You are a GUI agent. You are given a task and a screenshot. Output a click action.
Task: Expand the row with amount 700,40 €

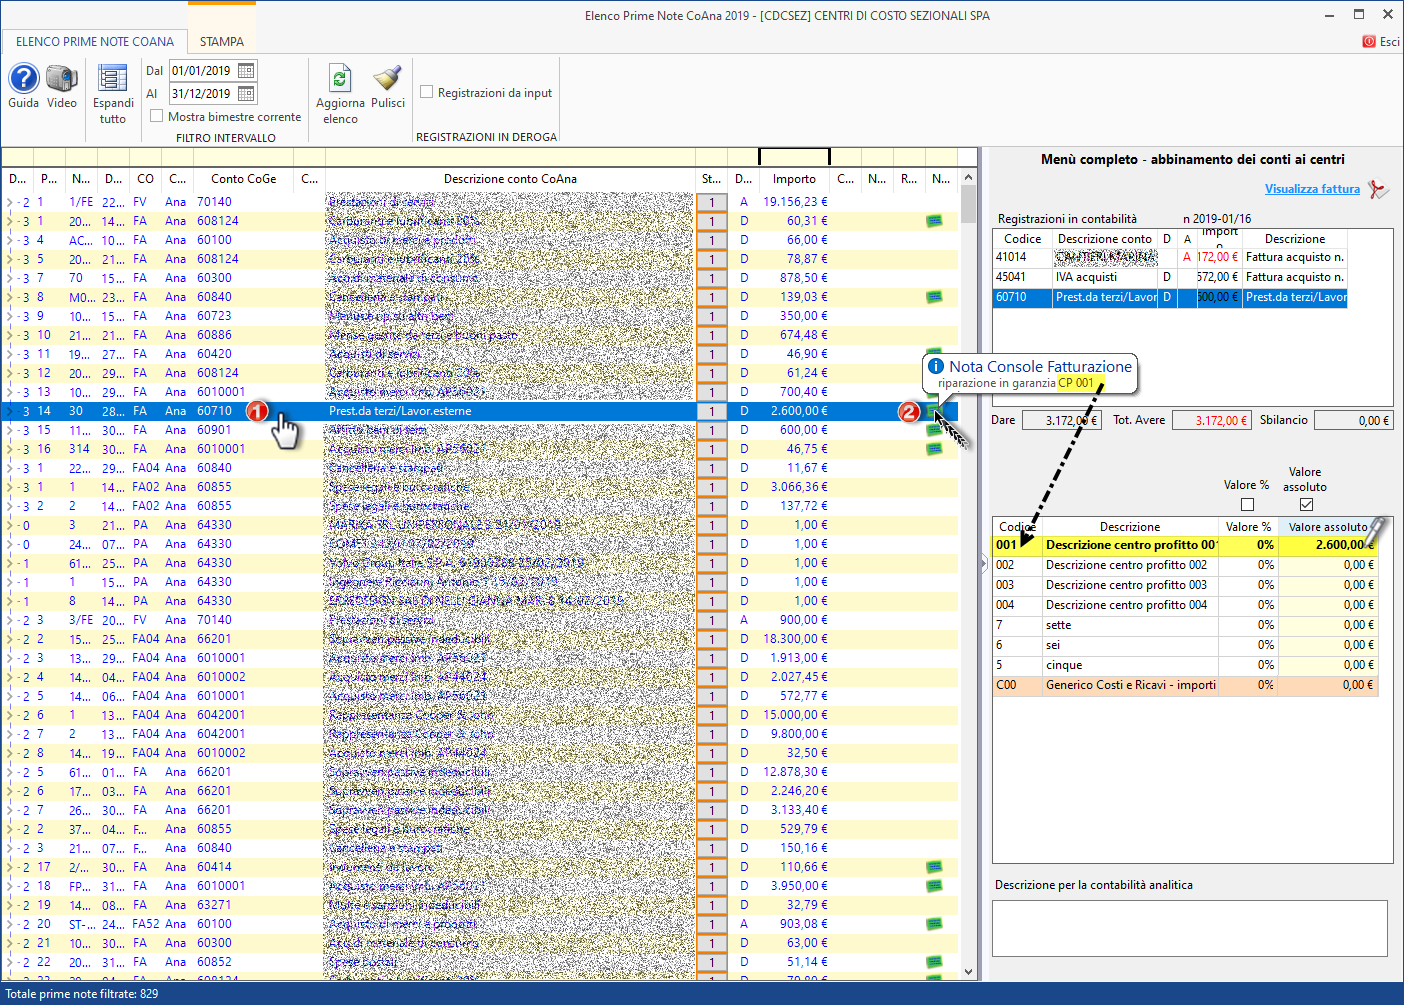(x=10, y=392)
